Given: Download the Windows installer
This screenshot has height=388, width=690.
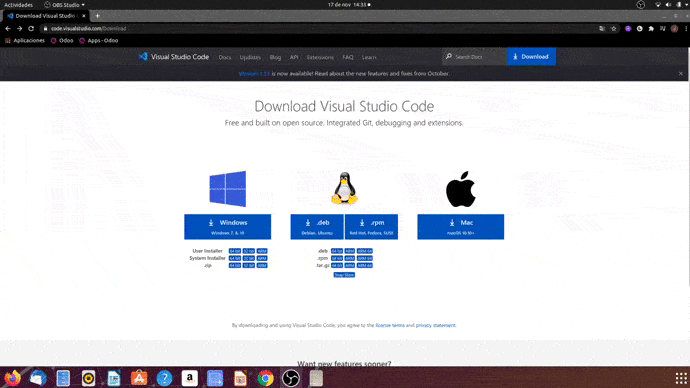Looking at the screenshot, I should pyautogui.click(x=228, y=227).
